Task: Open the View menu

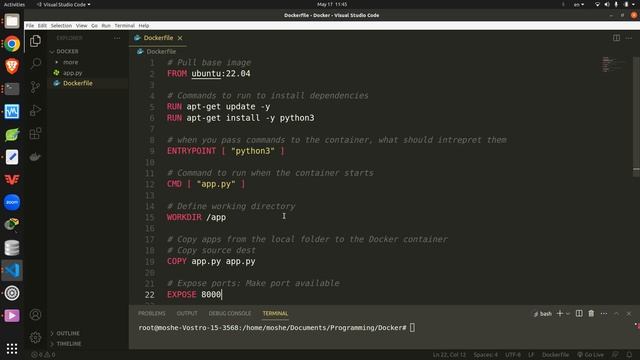Action: pos(82,26)
